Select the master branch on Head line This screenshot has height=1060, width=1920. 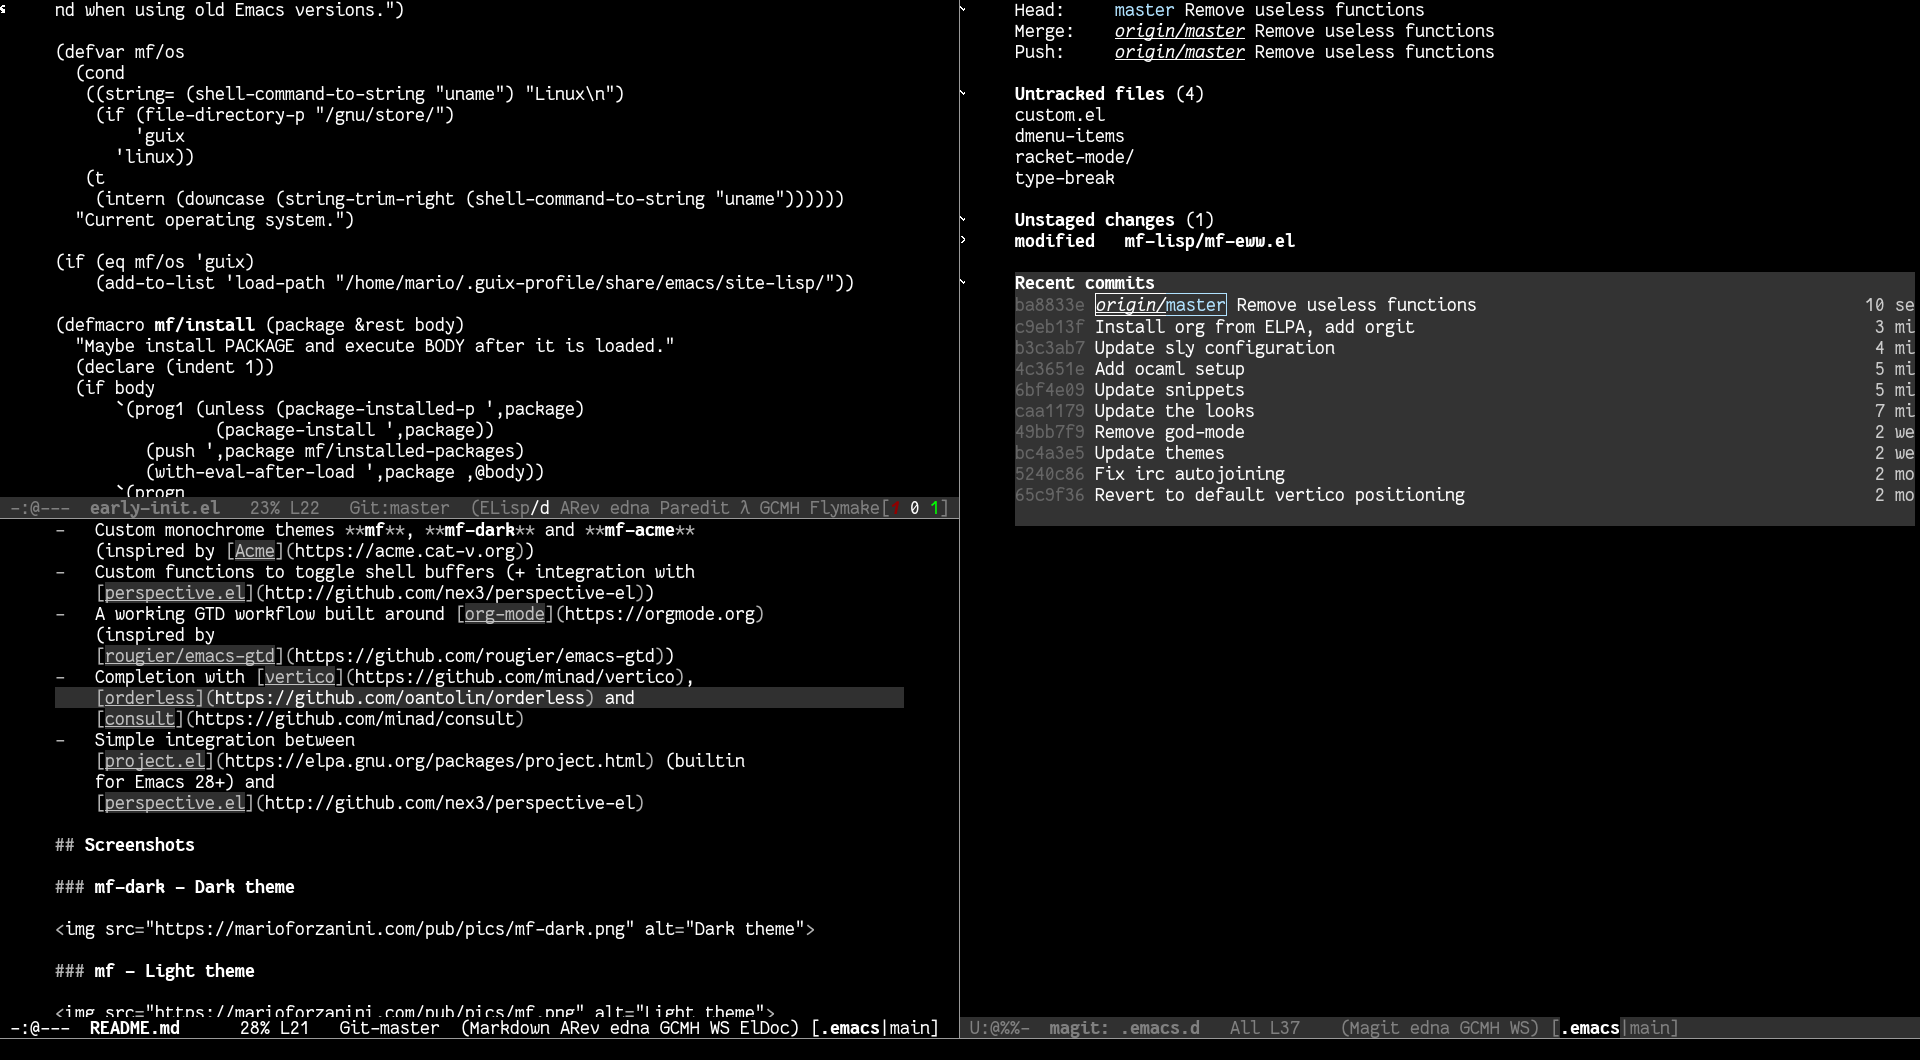1144,10
